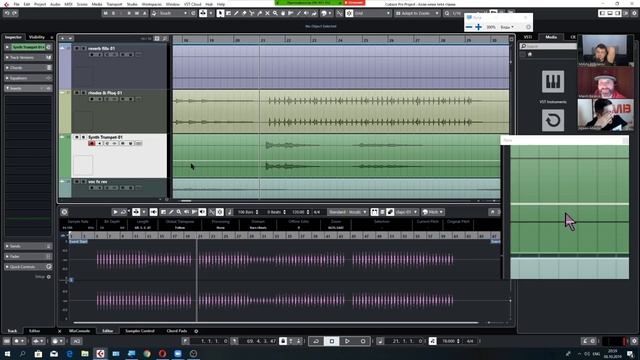The image size is (640, 360).
Task: Expand the Equalizers inspector section
Action: coord(28,78)
